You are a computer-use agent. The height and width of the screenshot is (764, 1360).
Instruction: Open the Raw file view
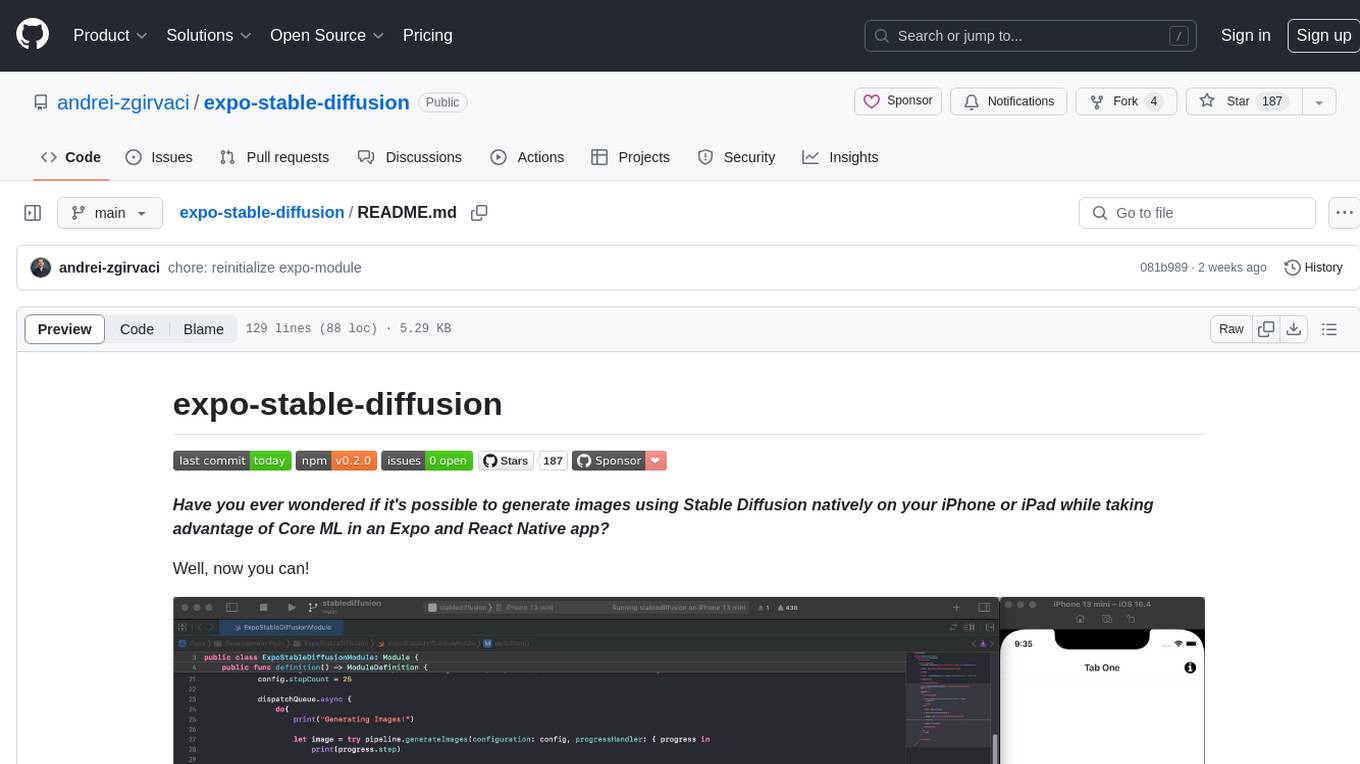click(1231, 329)
